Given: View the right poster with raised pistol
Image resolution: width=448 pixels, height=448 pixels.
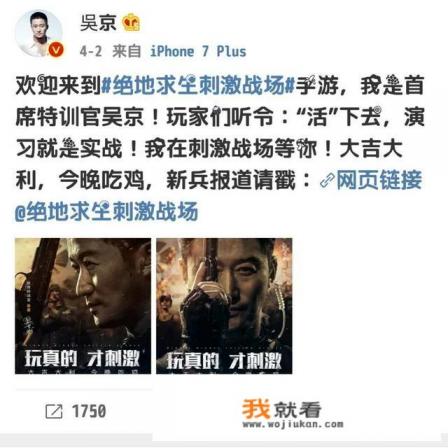Looking at the screenshot, I should [x=224, y=306].
